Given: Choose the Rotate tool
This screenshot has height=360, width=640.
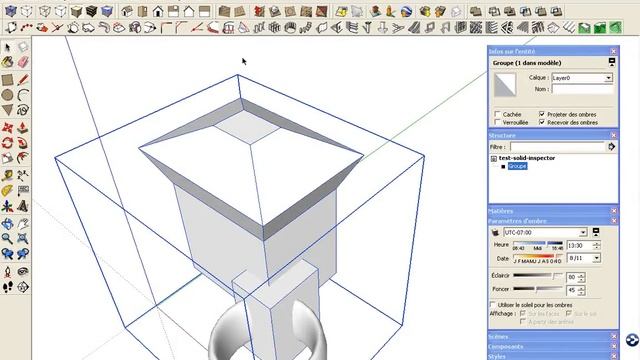Looking at the screenshot, I should click(x=7, y=143).
